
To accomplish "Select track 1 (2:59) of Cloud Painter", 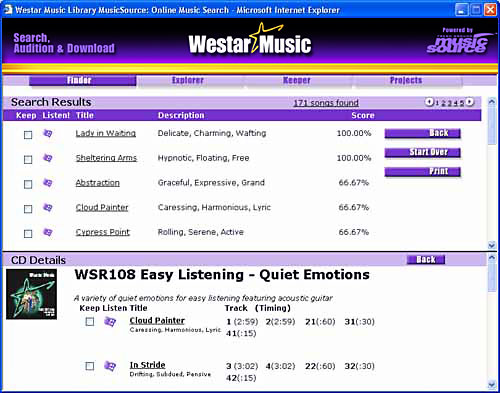I will click(242, 322).
